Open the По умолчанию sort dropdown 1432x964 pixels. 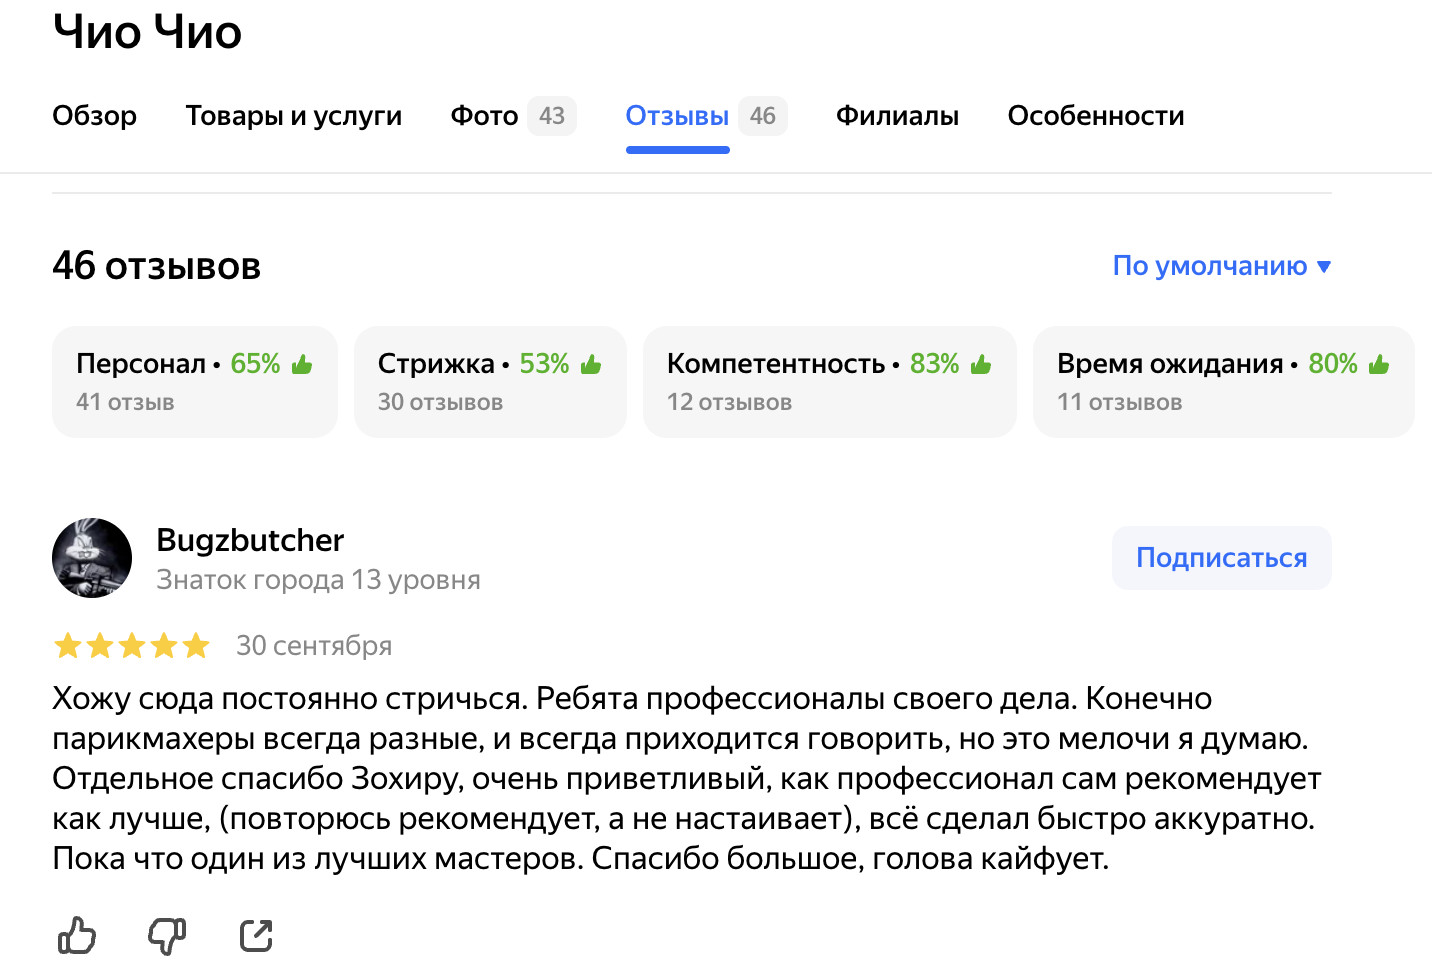tap(1209, 266)
